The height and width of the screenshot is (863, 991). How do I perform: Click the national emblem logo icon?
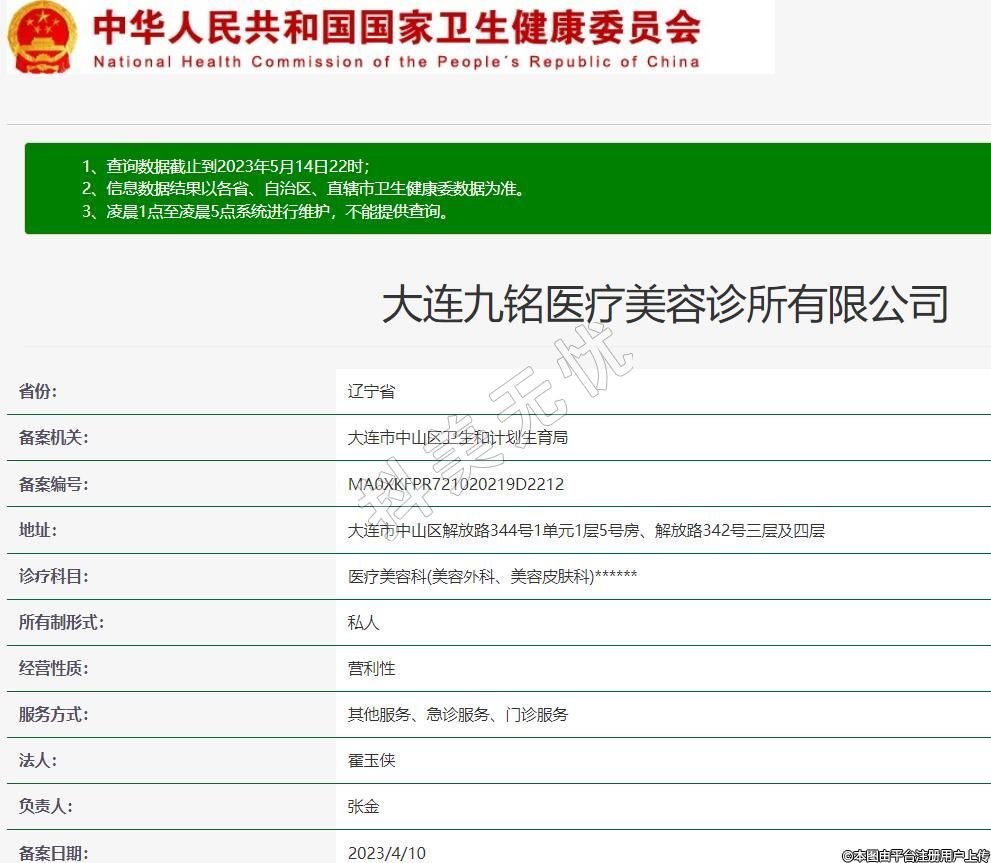tap(42, 37)
